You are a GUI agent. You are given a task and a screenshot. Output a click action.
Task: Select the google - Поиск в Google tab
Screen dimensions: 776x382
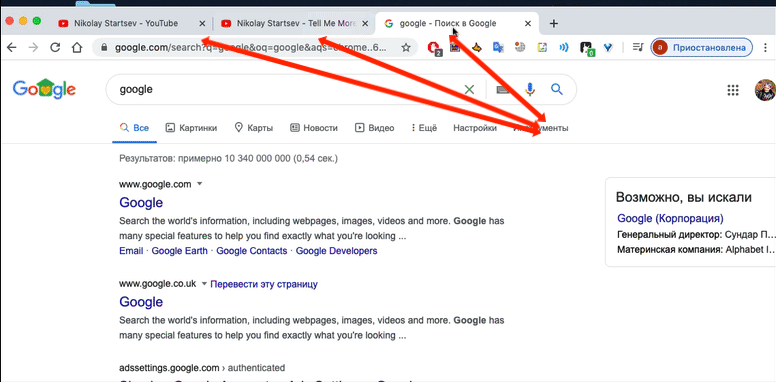tap(457, 23)
